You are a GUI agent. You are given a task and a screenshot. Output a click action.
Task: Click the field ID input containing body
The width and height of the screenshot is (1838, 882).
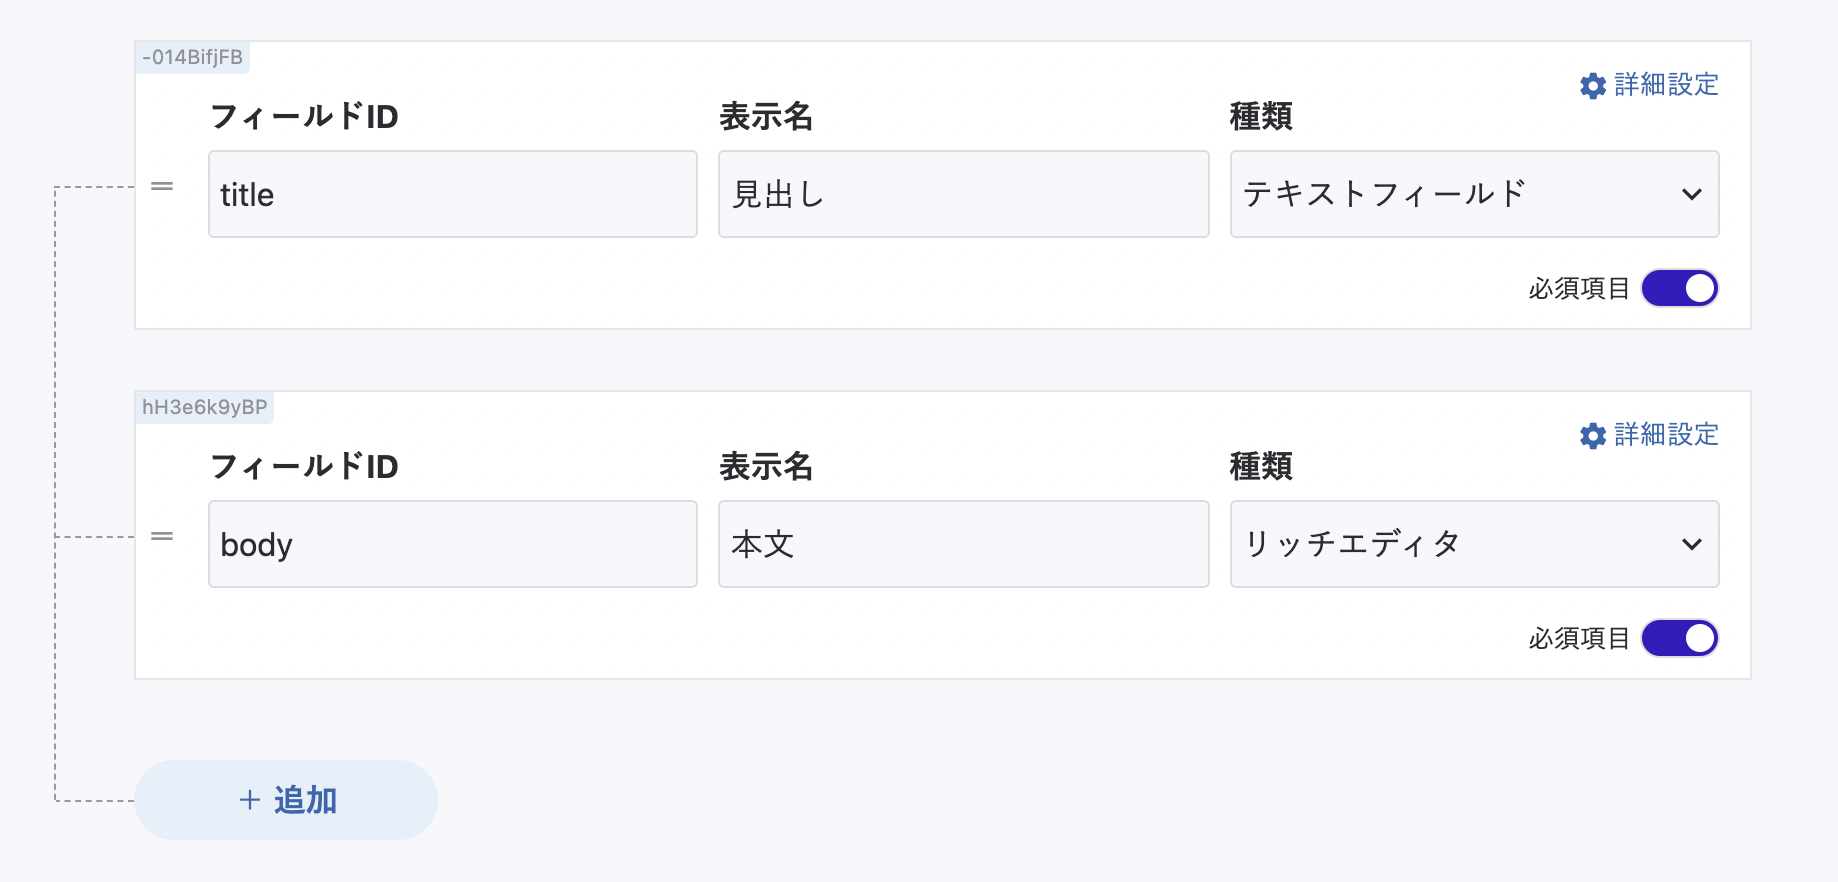coord(452,544)
